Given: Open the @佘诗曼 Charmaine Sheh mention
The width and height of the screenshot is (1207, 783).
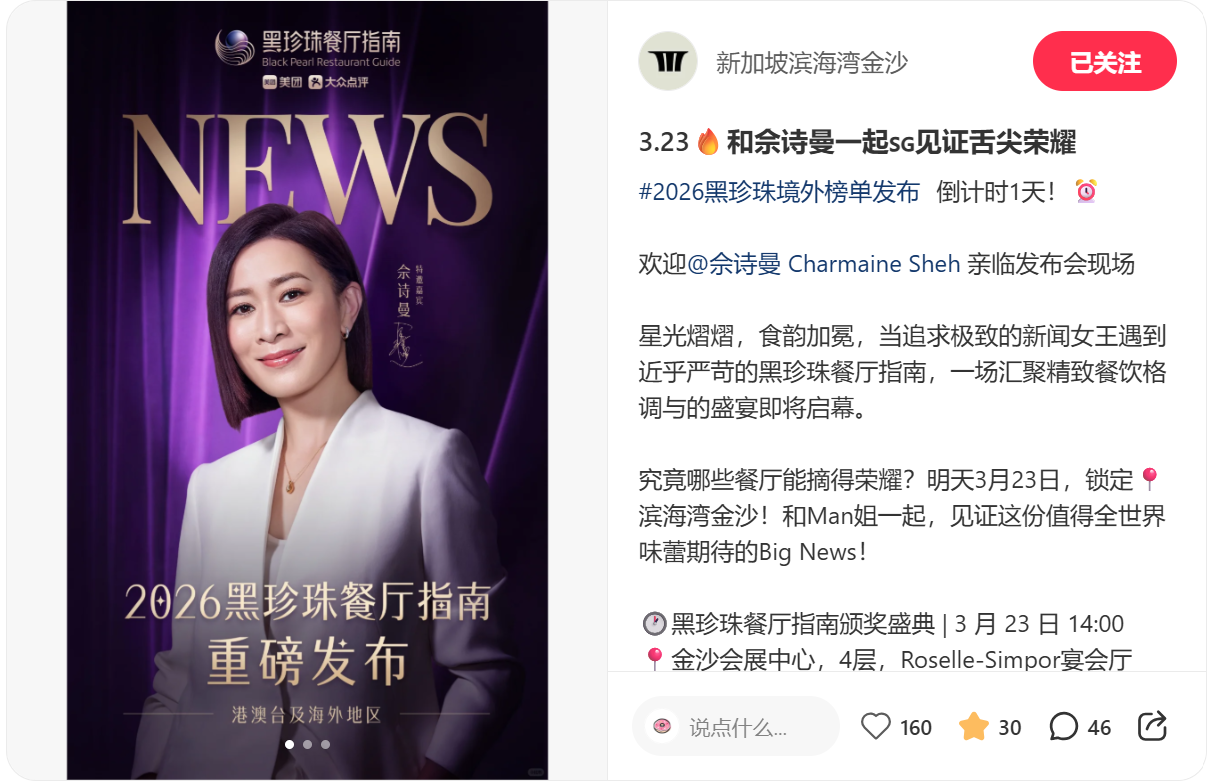Looking at the screenshot, I should pos(824,264).
